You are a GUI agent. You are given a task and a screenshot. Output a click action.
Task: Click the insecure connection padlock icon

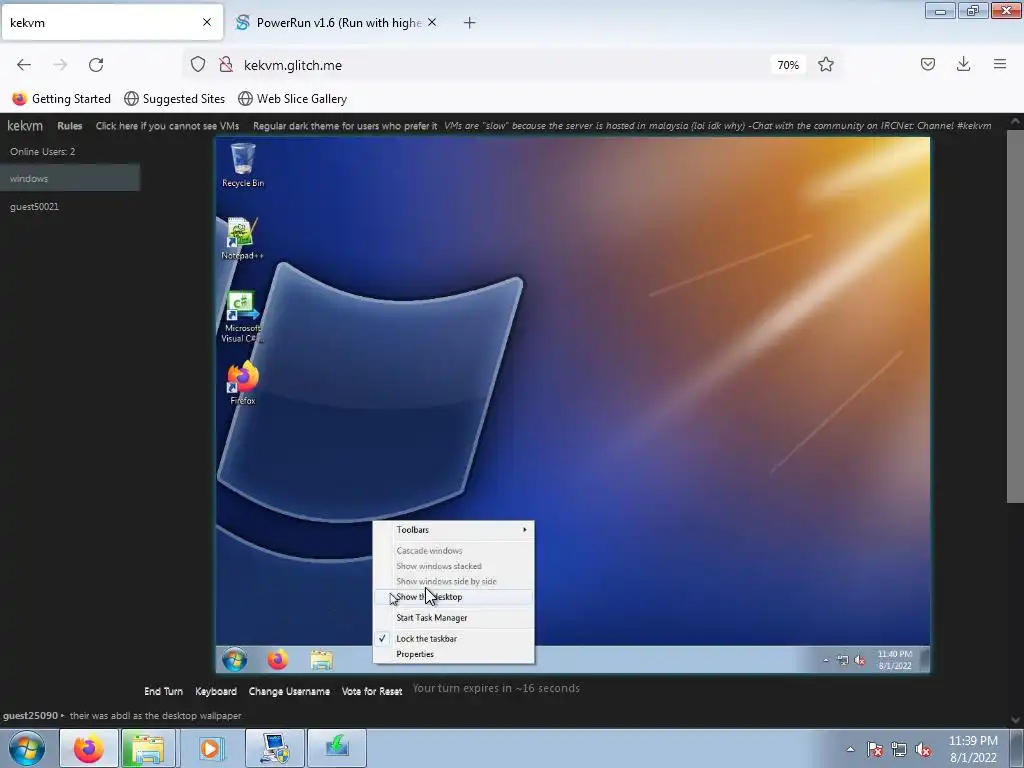pyautogui.click(x=226, y=65)
